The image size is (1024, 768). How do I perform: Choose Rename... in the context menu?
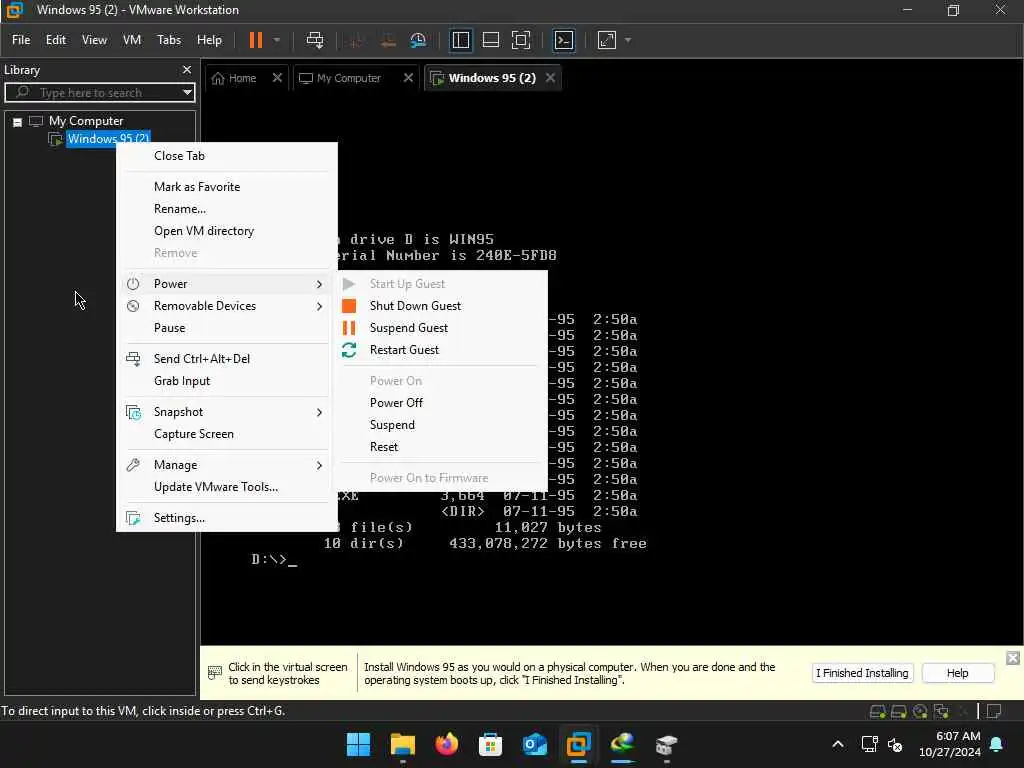tap(180, 209)
